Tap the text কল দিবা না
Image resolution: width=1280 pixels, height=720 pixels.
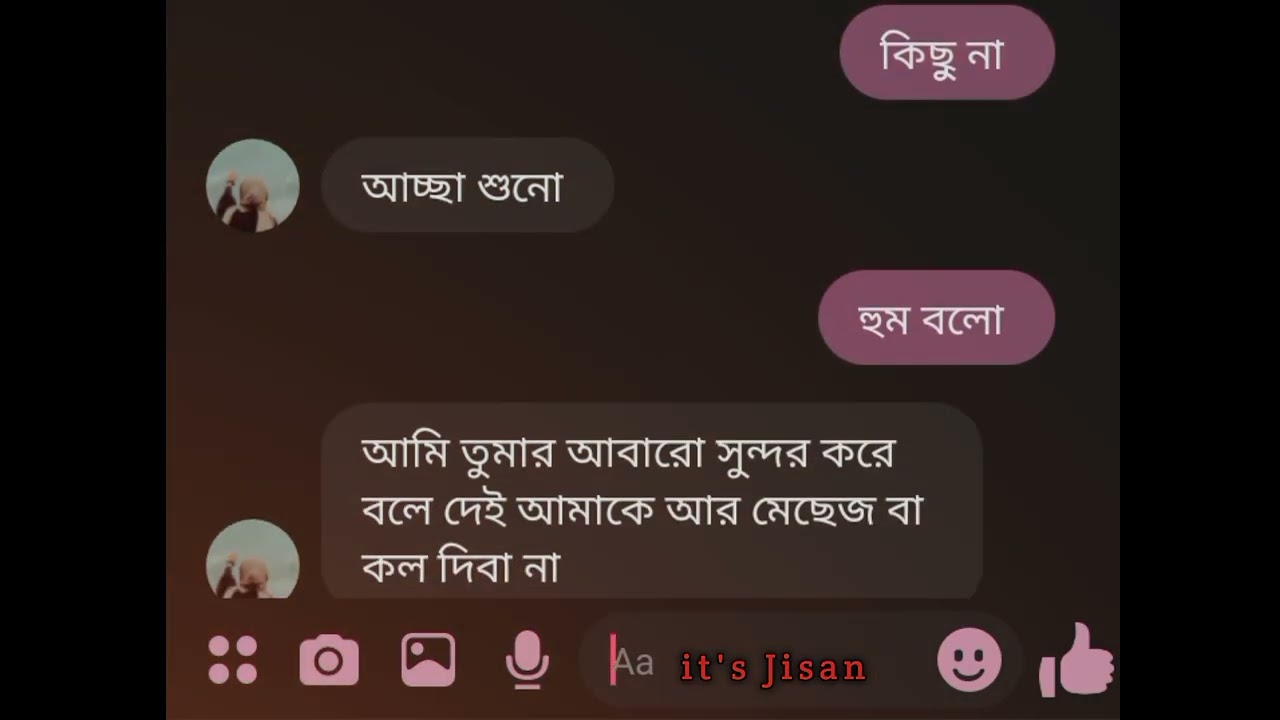click(460, 568)
